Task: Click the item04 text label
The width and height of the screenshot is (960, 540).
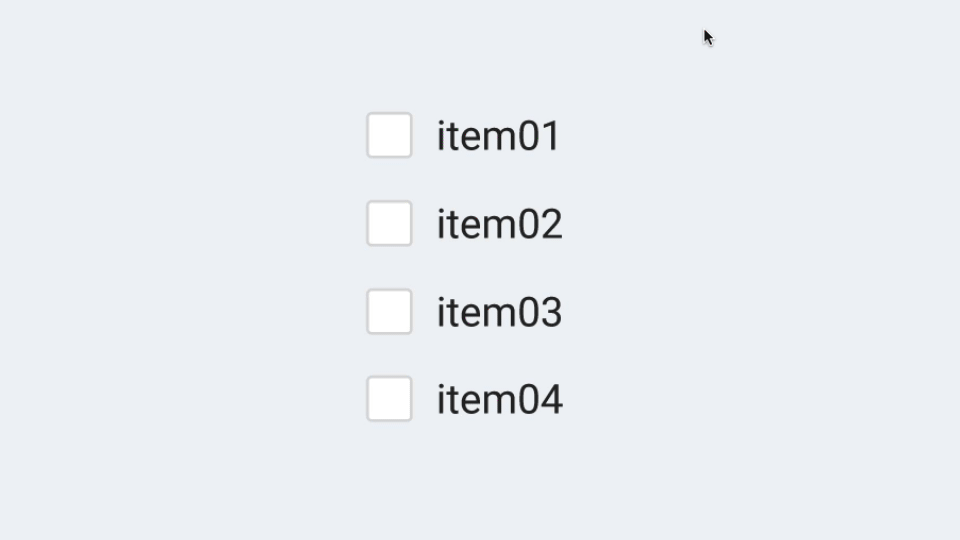Action: tap(499, 400)
